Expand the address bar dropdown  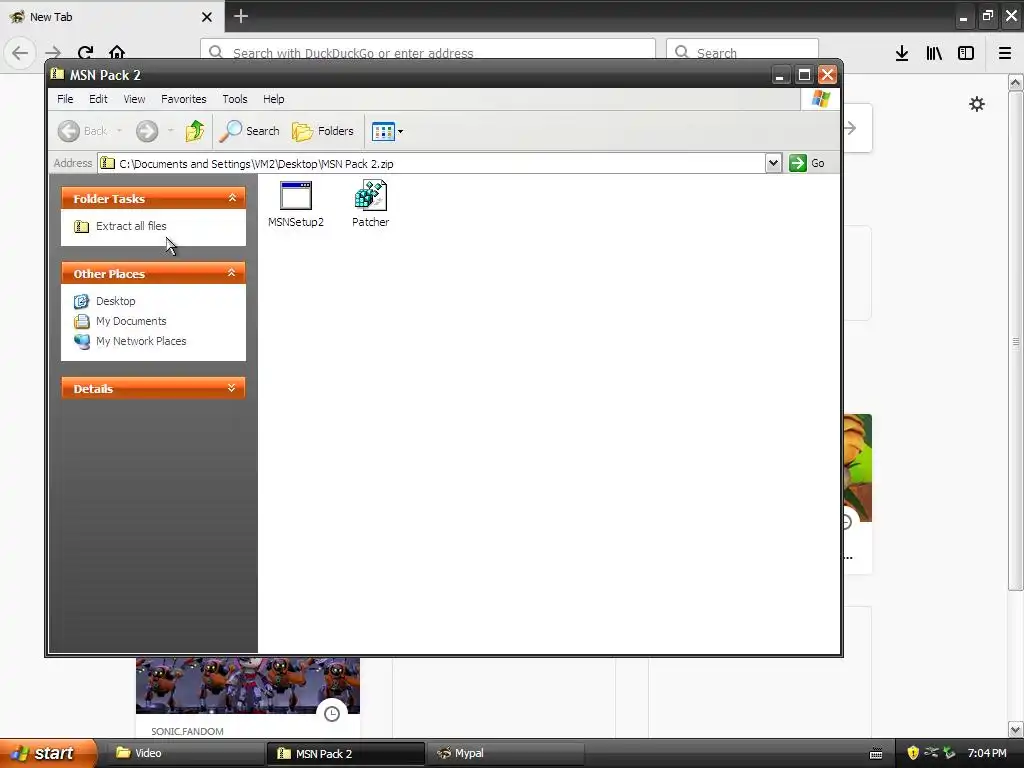point(773,163)
